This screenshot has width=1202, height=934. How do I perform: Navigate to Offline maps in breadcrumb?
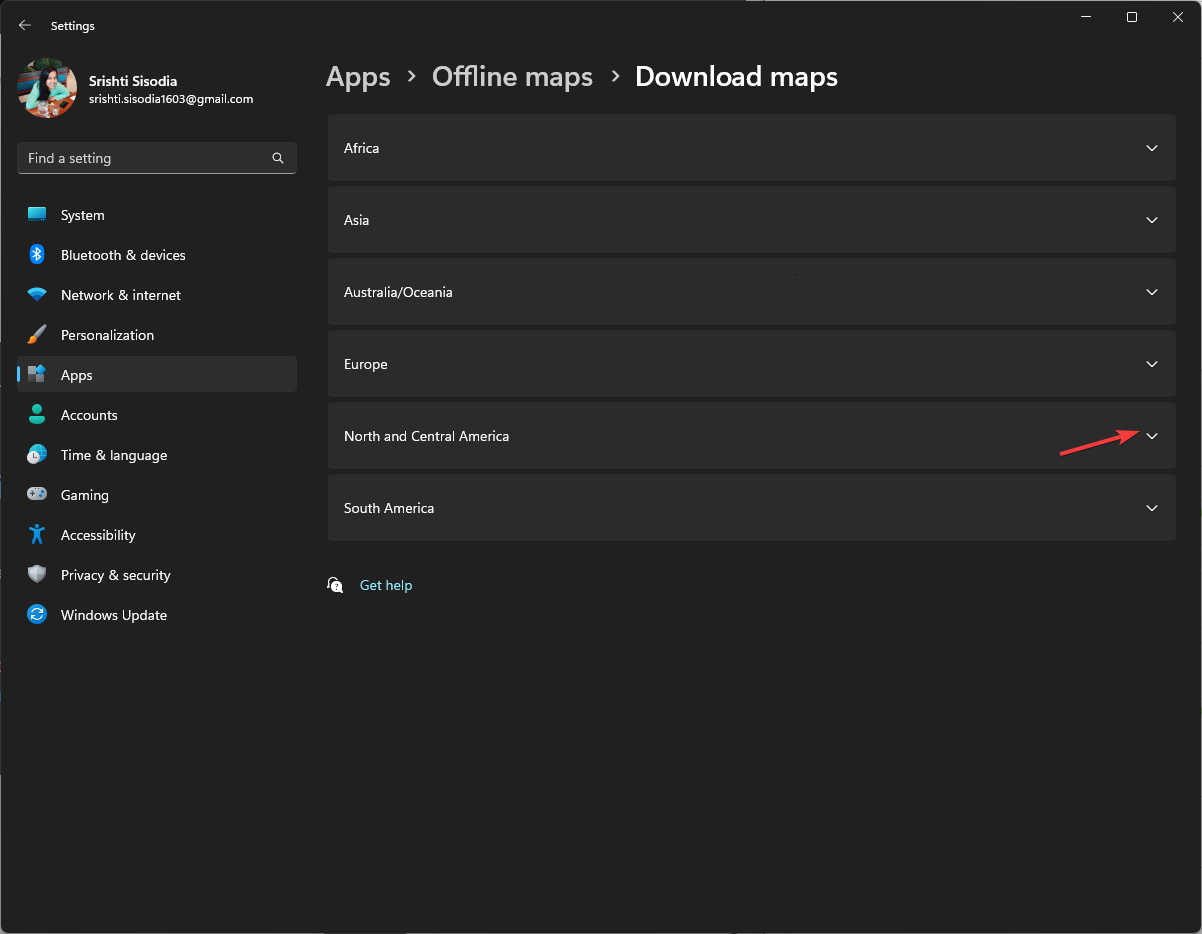(512, 77)
